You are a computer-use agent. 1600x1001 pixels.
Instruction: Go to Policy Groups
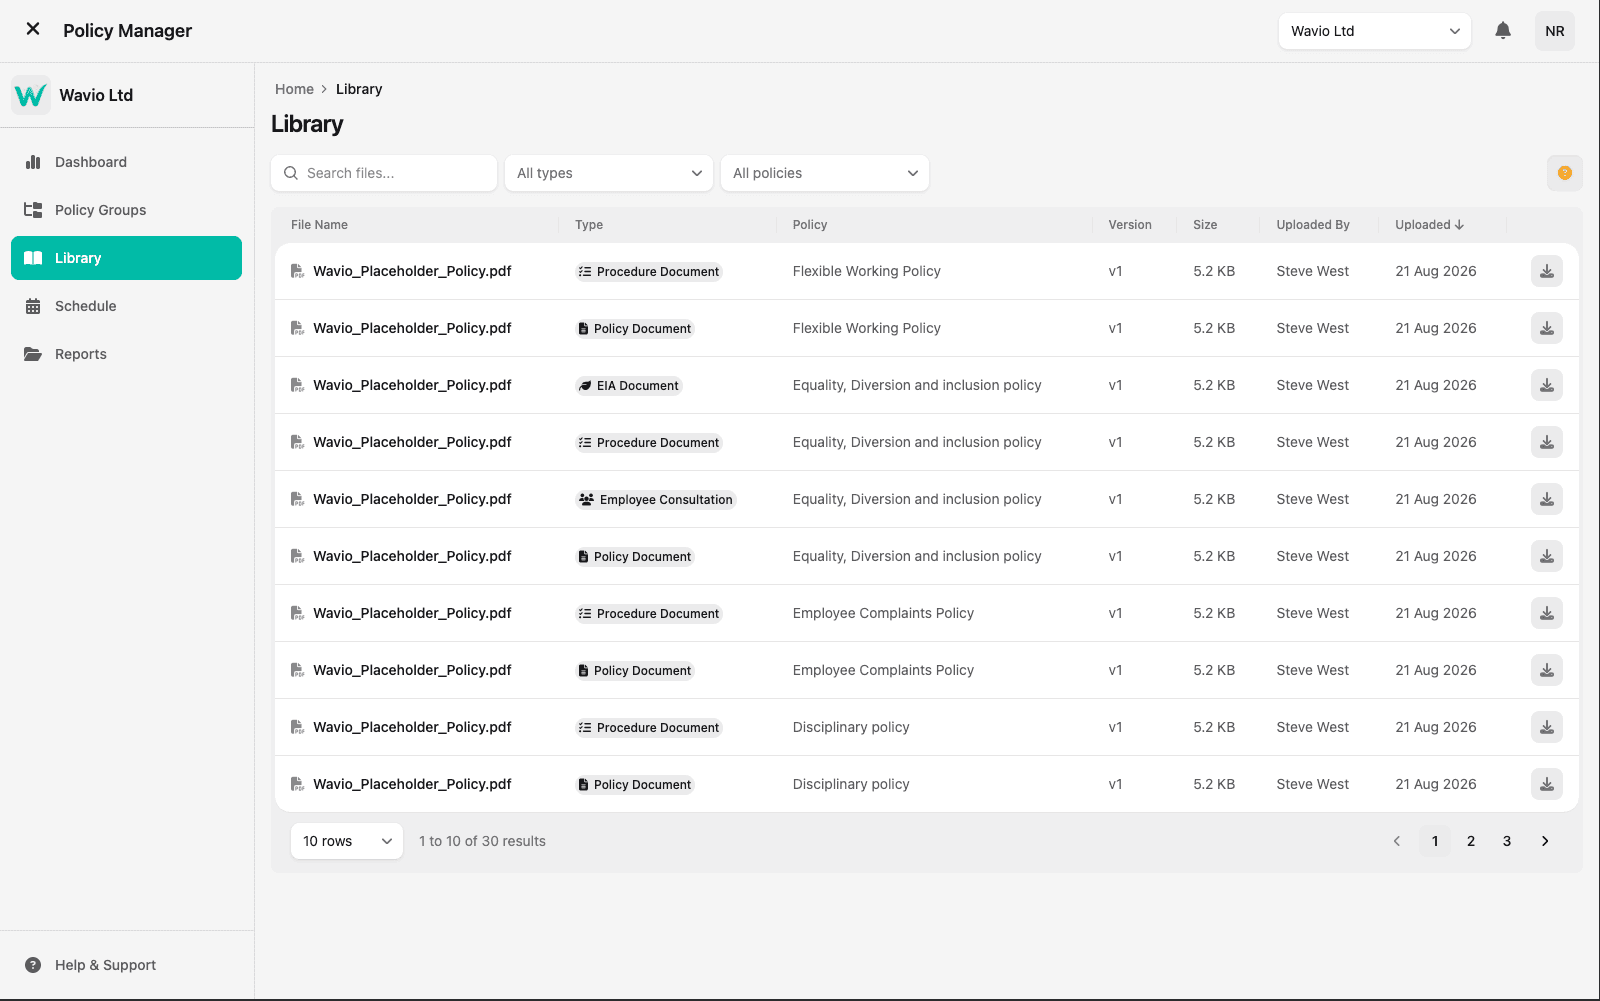point(126,210)
